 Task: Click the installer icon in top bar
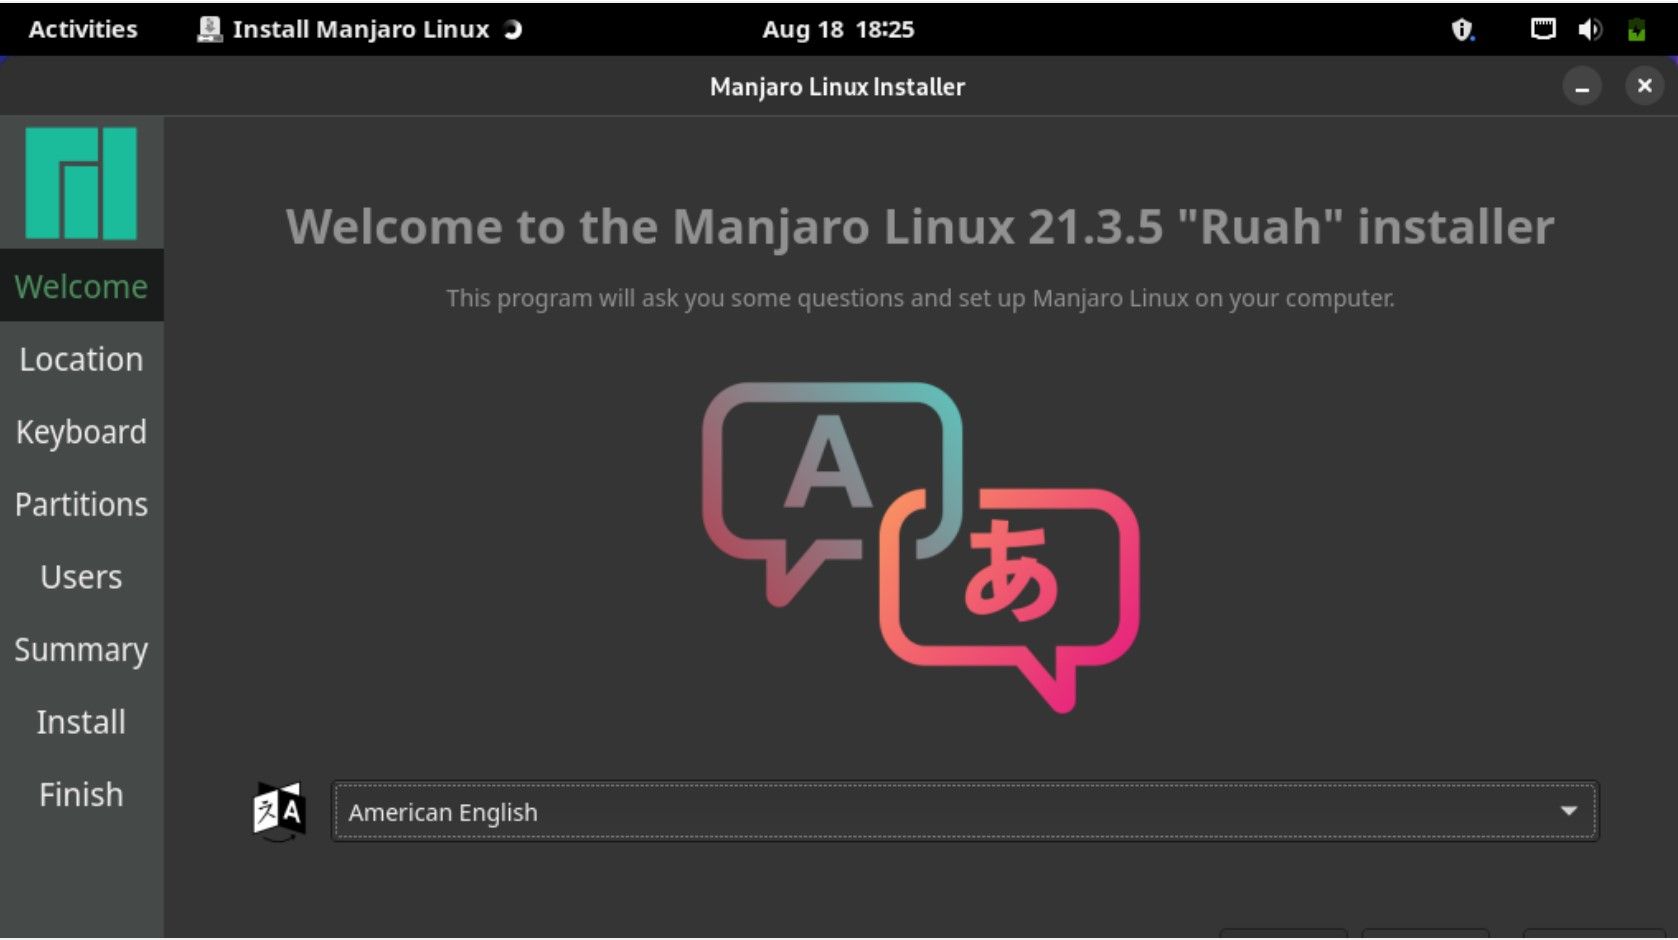coord(209,29)
